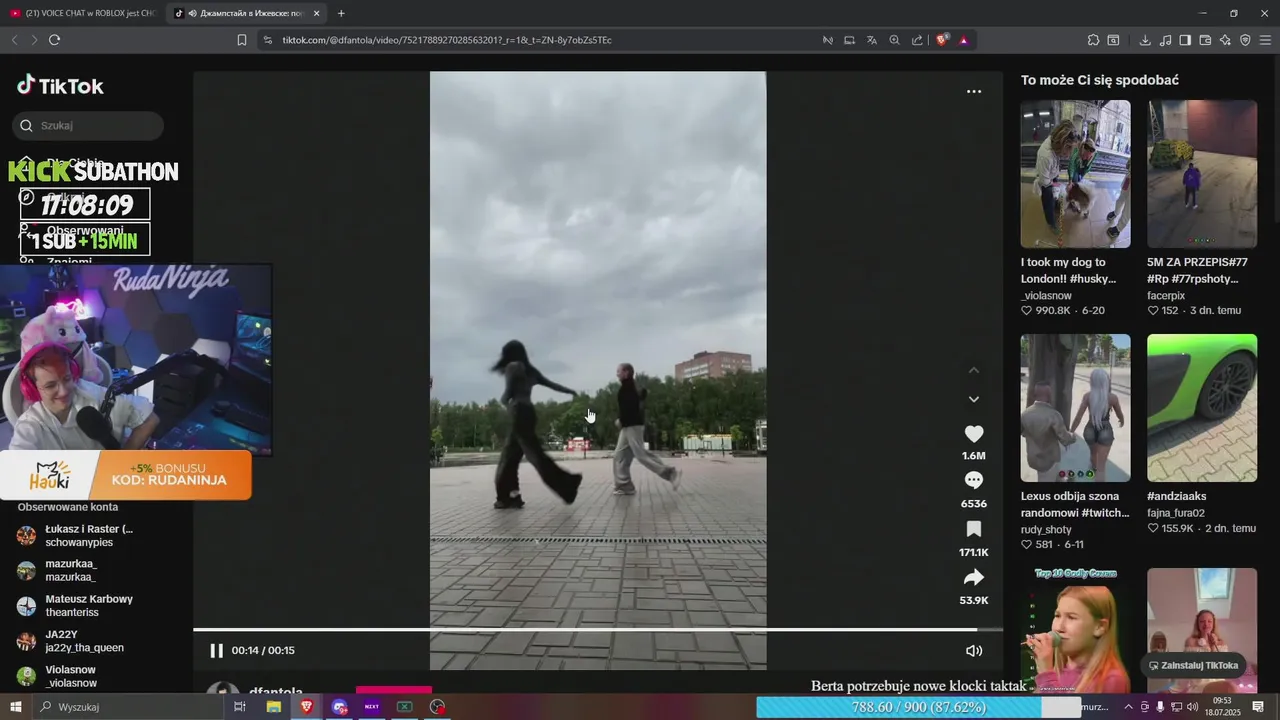Go to next video with down chevron
The image size is (1280, 720).
(973, 399)
